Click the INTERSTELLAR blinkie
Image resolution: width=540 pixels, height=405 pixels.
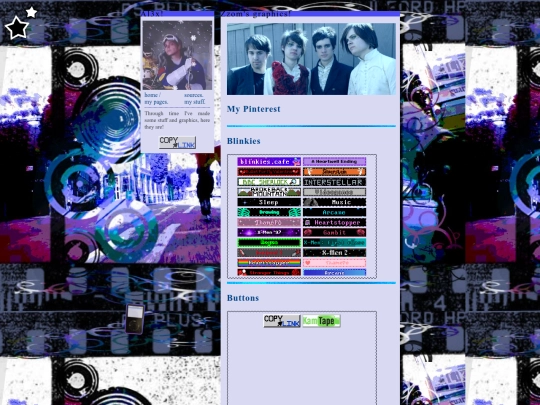pos(334,182)
